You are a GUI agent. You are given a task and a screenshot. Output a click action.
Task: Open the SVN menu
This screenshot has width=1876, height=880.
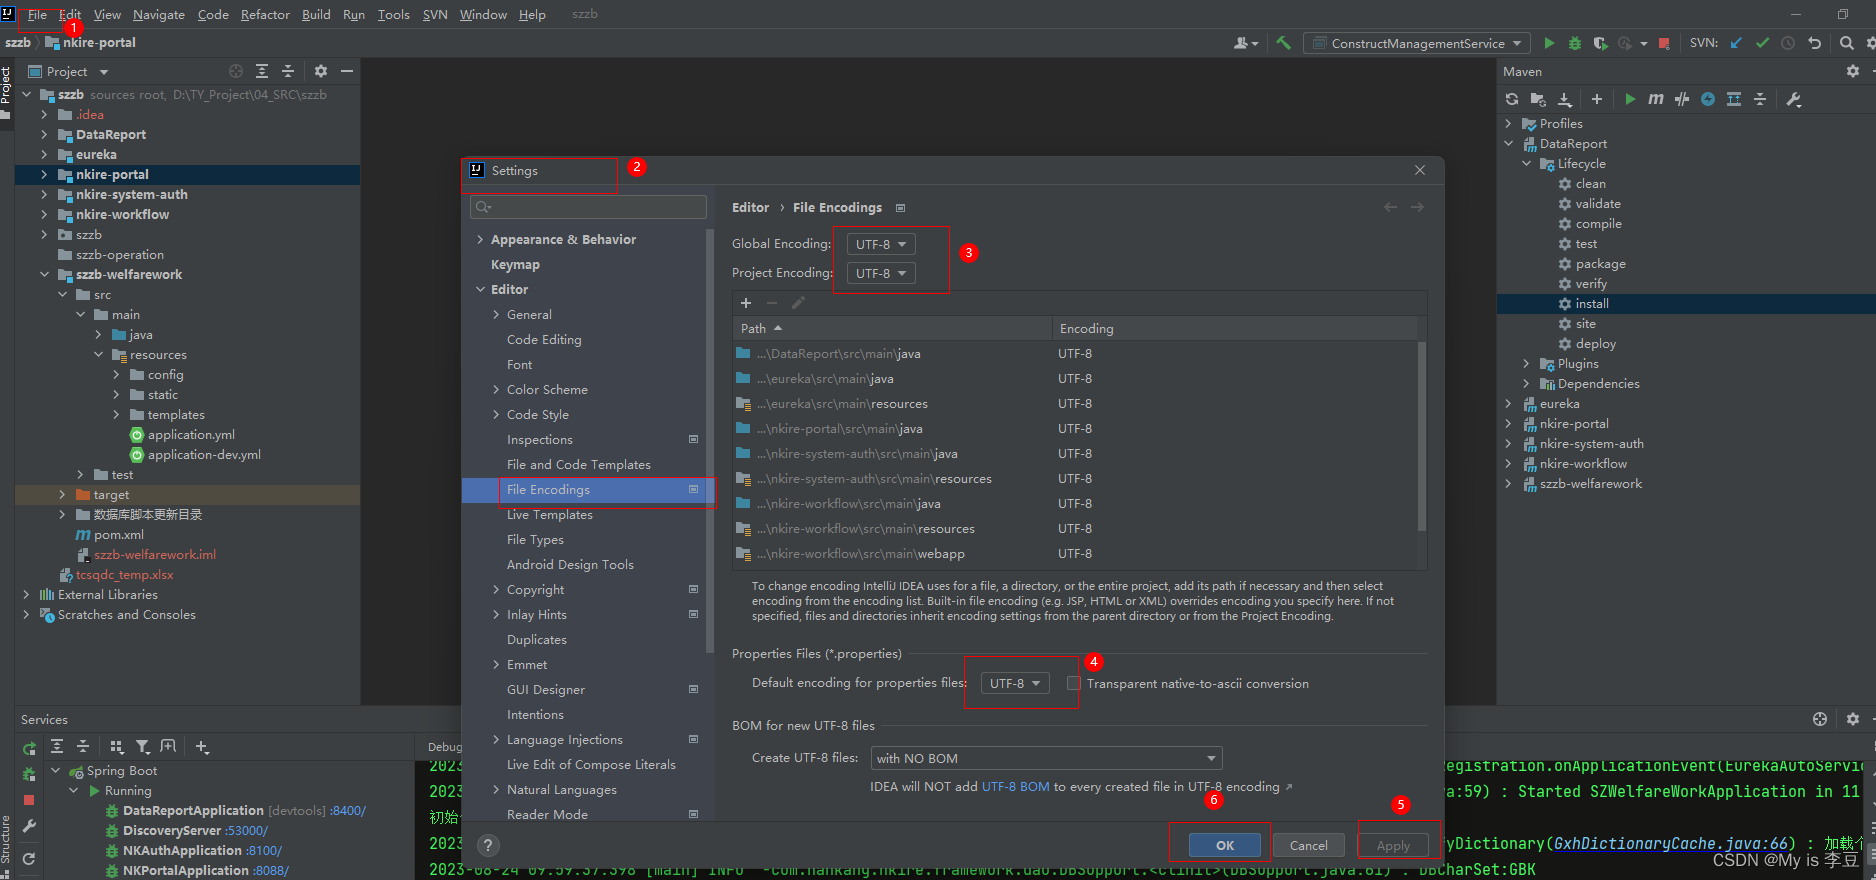[x=435, y=15]
